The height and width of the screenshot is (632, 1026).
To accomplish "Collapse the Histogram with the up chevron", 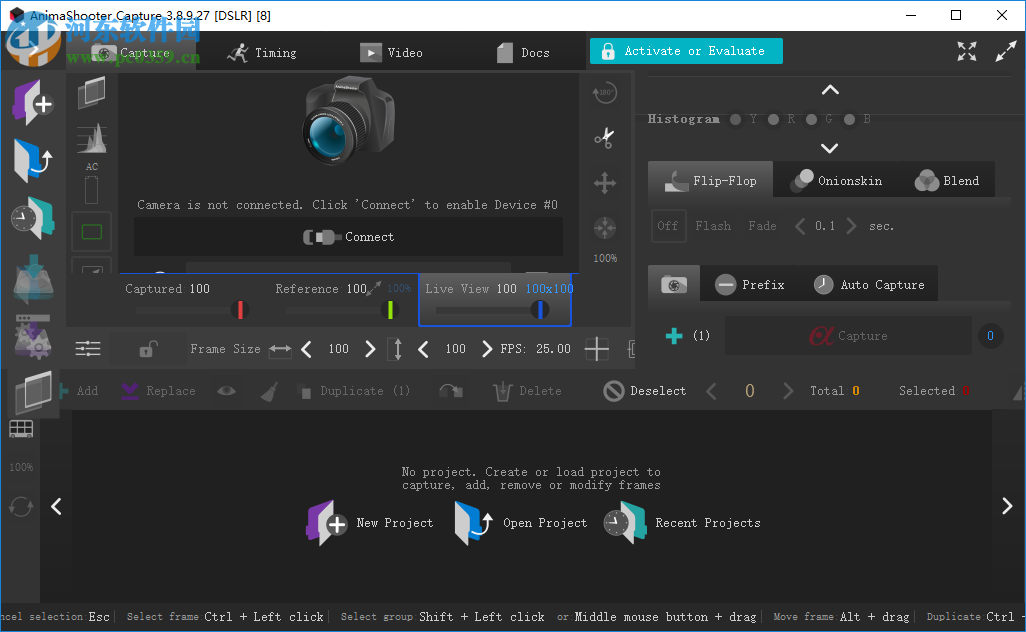I will [x=829, y=89].
